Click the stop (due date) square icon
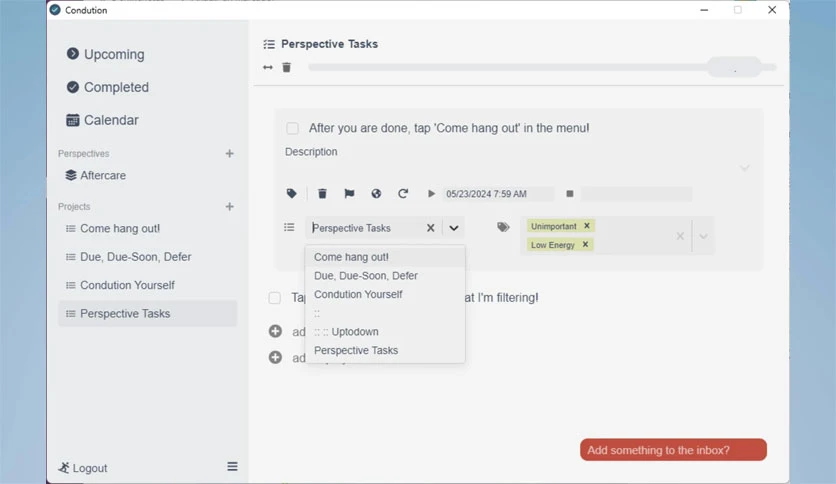 tap(570, 193)
